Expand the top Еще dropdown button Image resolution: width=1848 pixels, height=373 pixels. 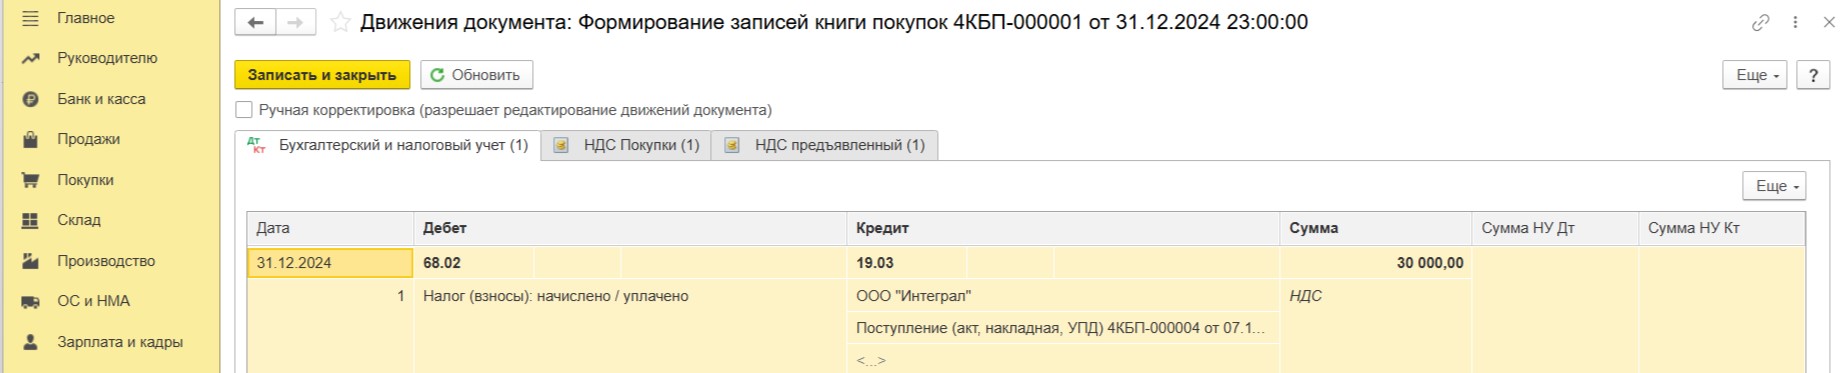[x=1754, y=75]
